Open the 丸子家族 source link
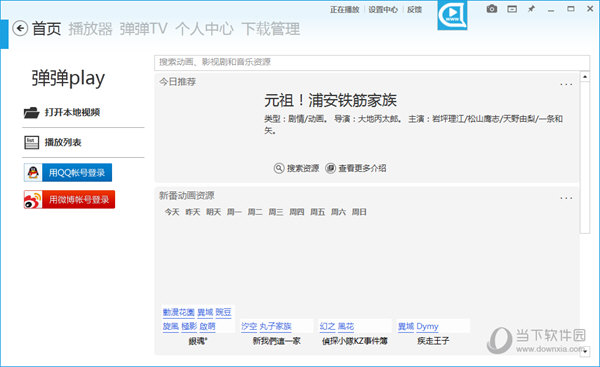The width and height of the screenshot is (600, 367). [x=276, y=326]
